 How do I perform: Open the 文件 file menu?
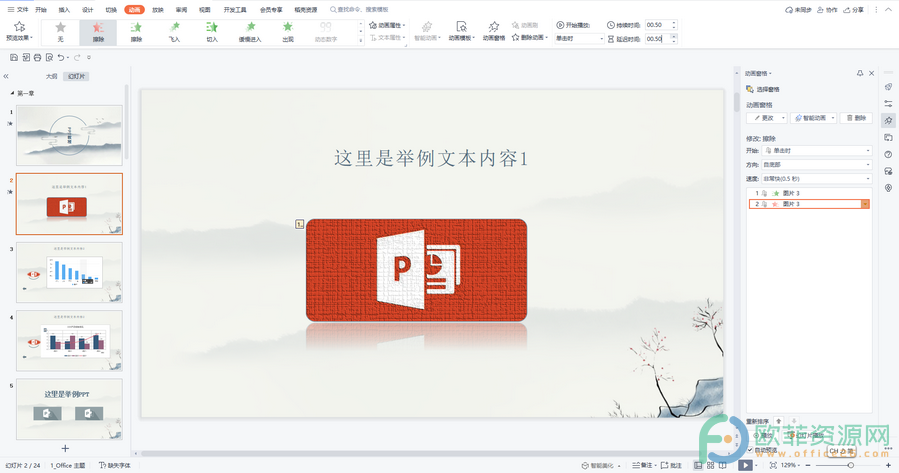(18, 10)
